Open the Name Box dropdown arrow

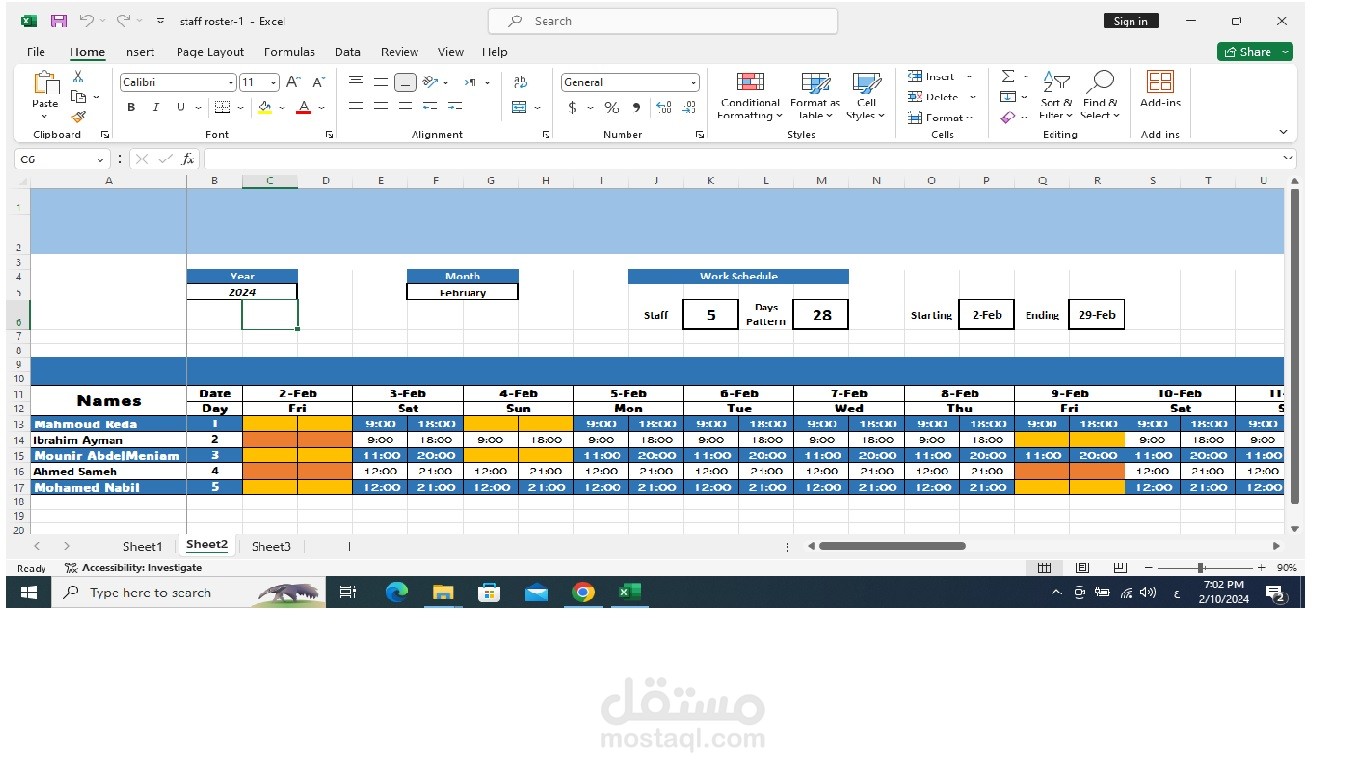[x=100, y=159]
